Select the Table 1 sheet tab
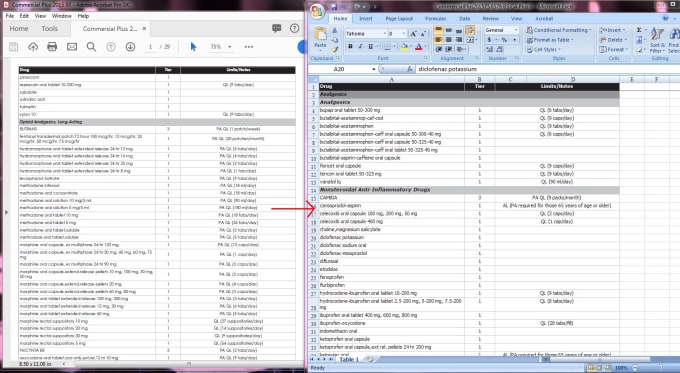This screenshot has height=373, width=680. 349,360
